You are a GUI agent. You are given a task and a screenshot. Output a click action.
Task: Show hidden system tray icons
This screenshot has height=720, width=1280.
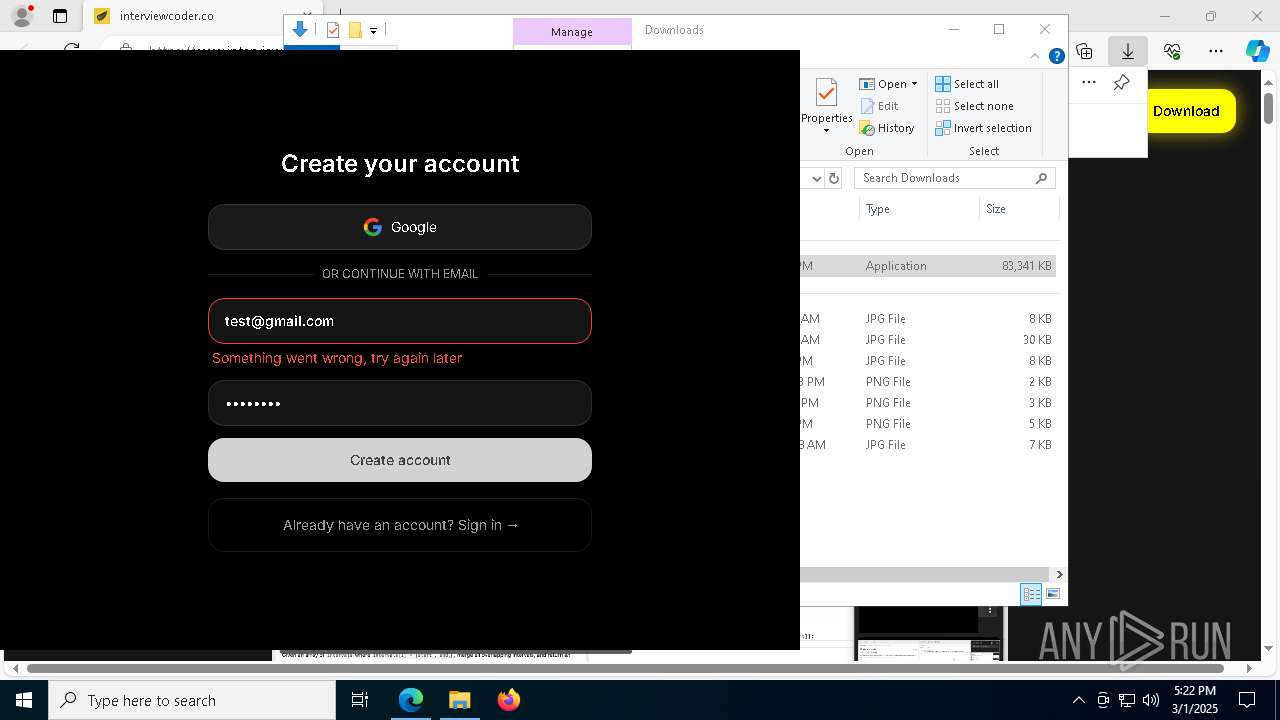[x=1078, y=700]
